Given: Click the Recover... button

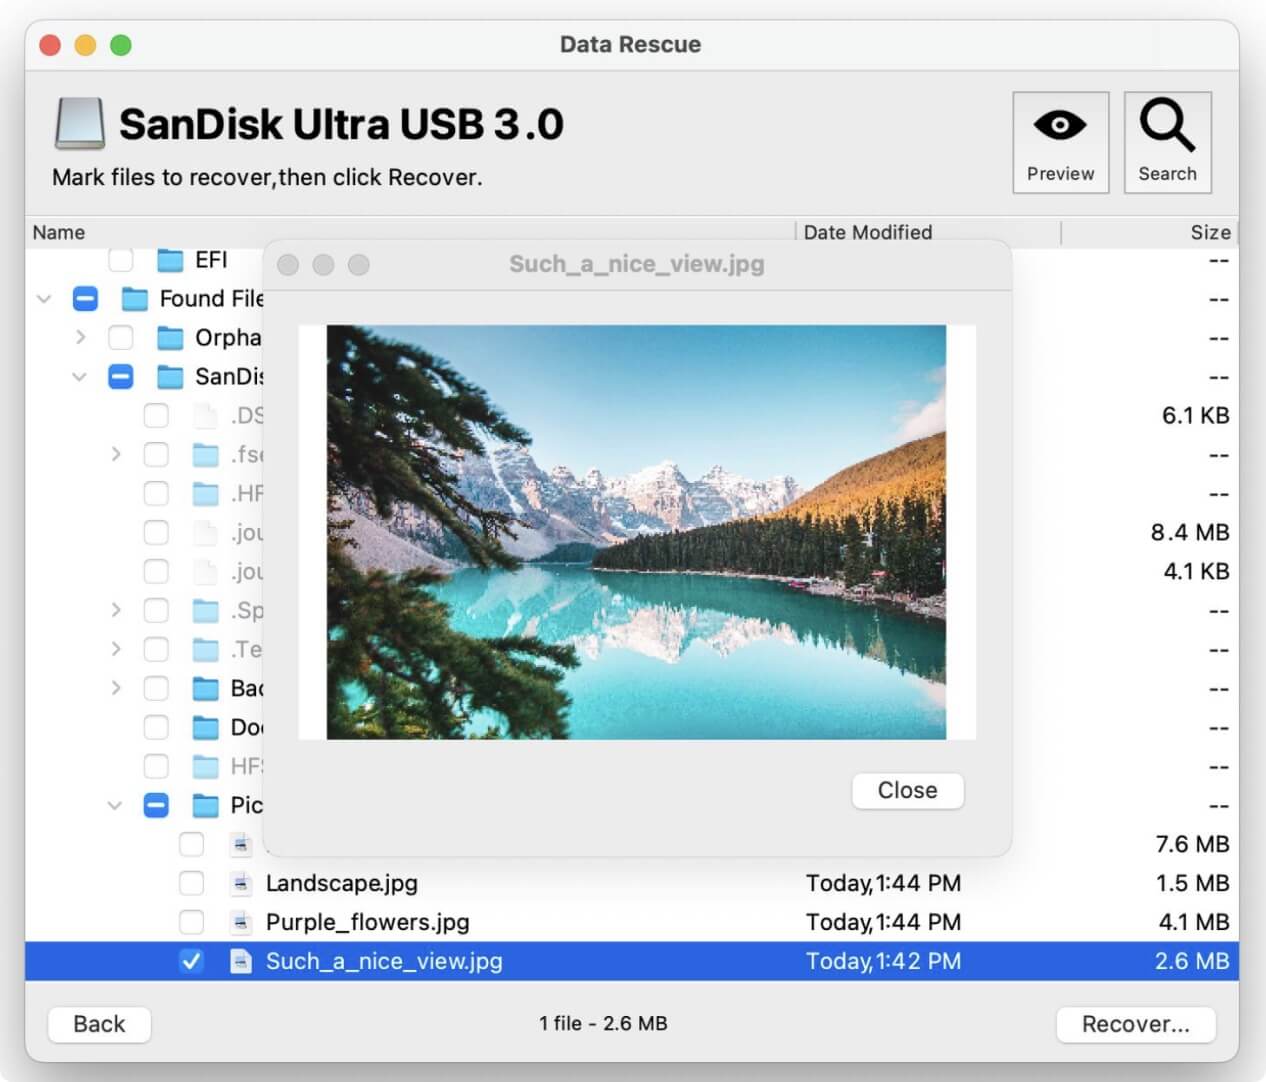Looking at the screenshot, I should tap(1135, 1024).
